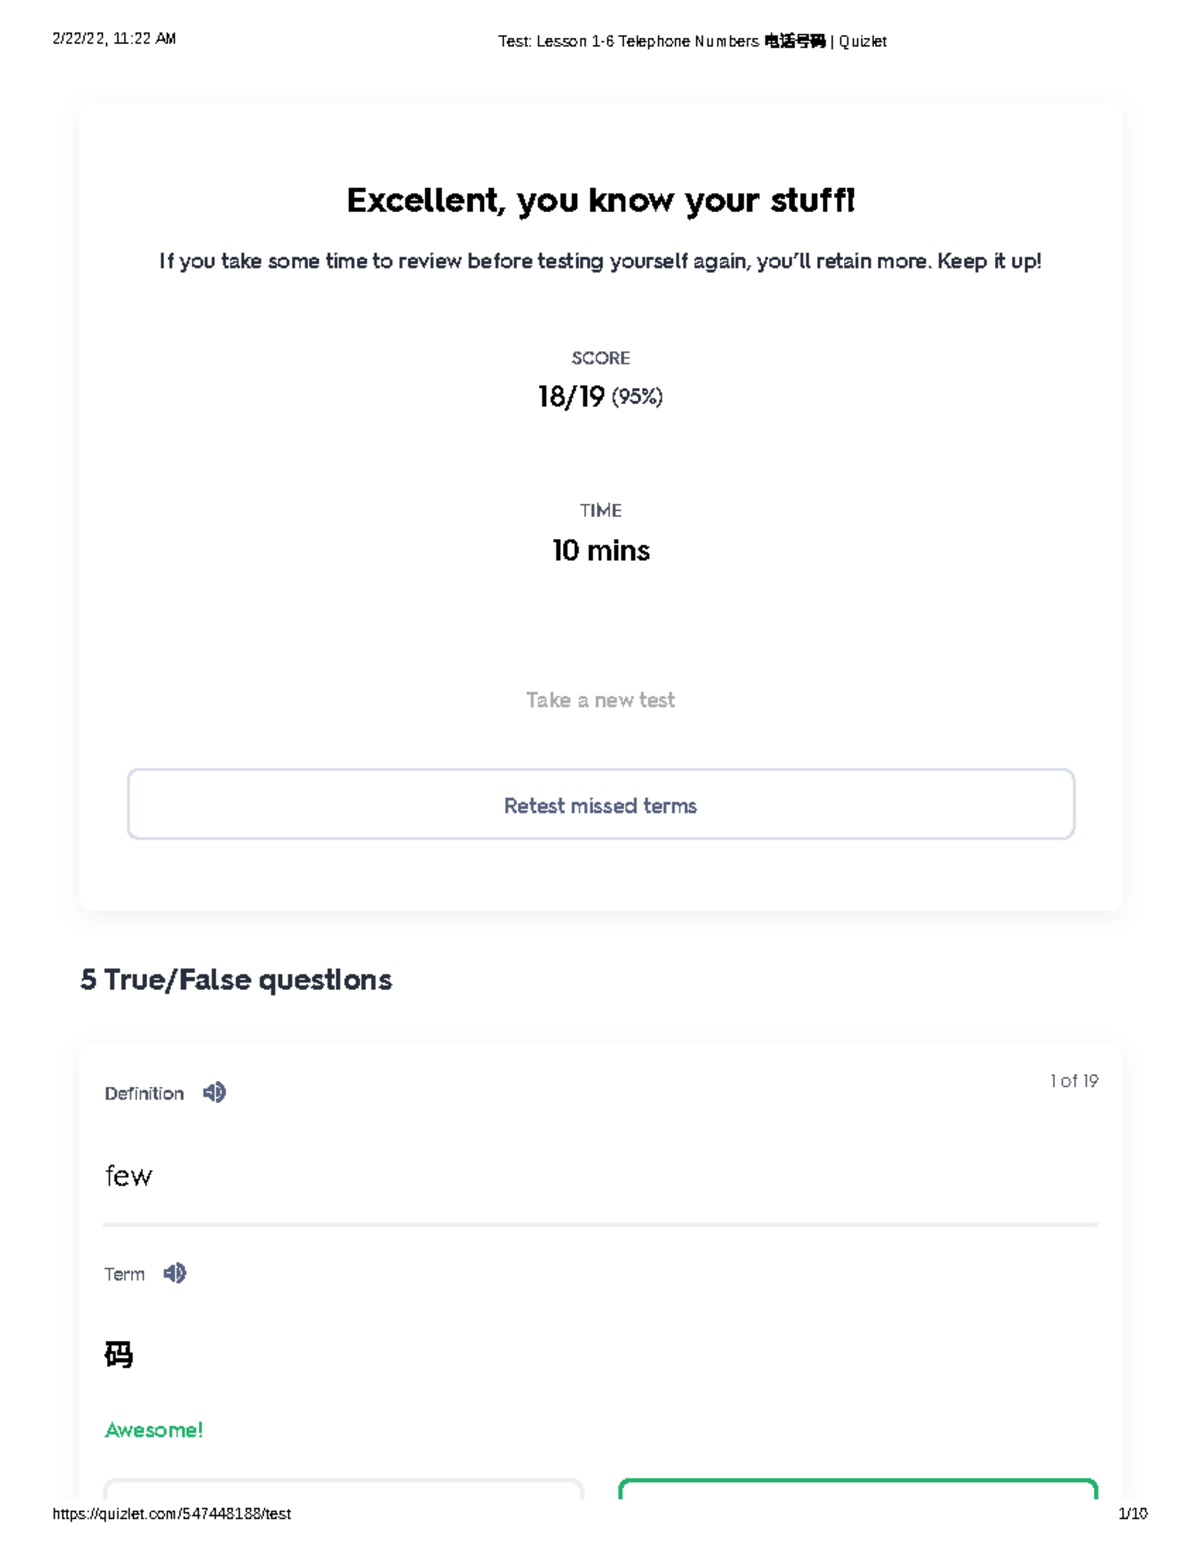Viewport: 1200px width, 1553px height.
Task: Click Retest missed terms
Action: point(600,805)
